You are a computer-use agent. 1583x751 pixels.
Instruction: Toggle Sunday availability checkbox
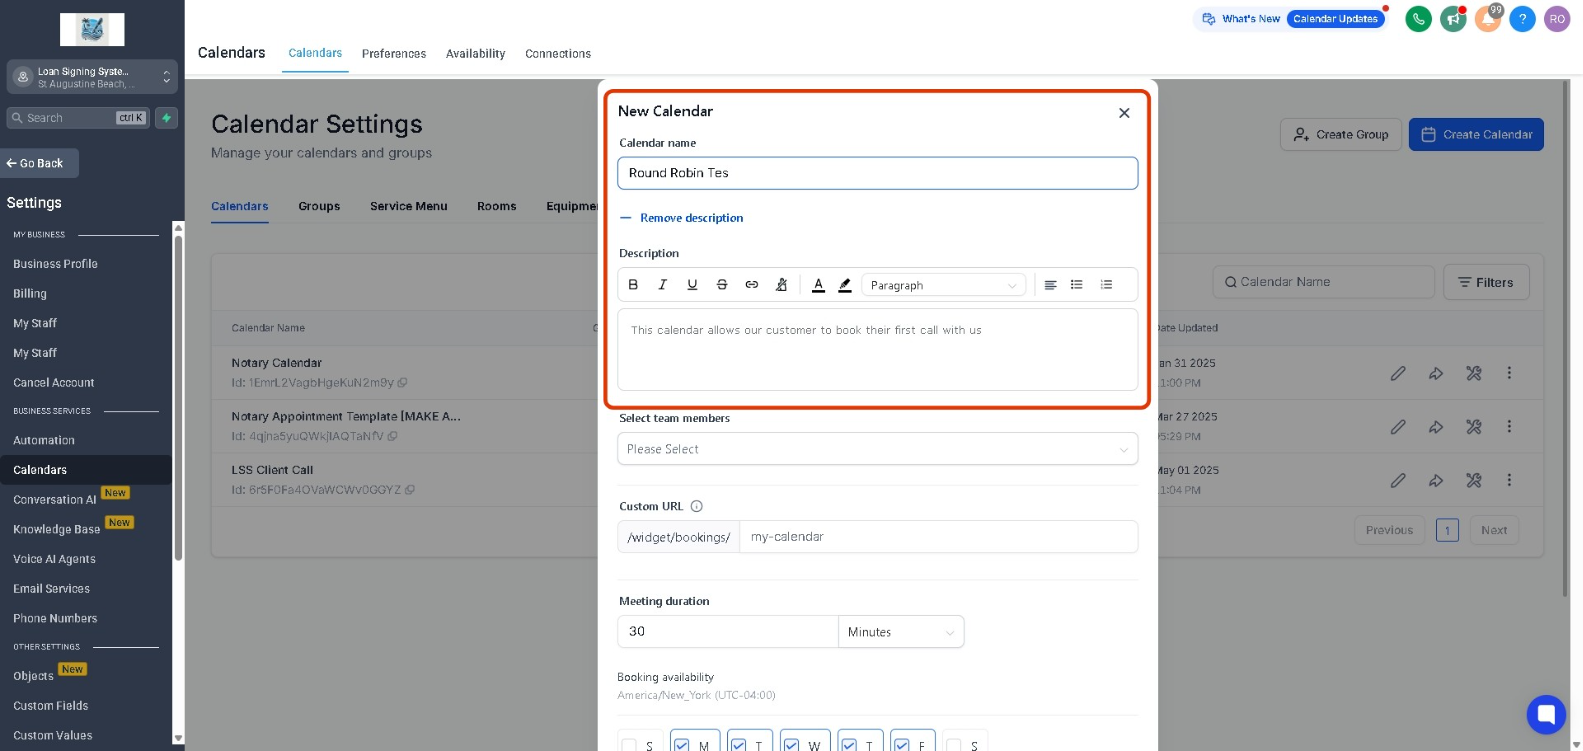[629, 746]
